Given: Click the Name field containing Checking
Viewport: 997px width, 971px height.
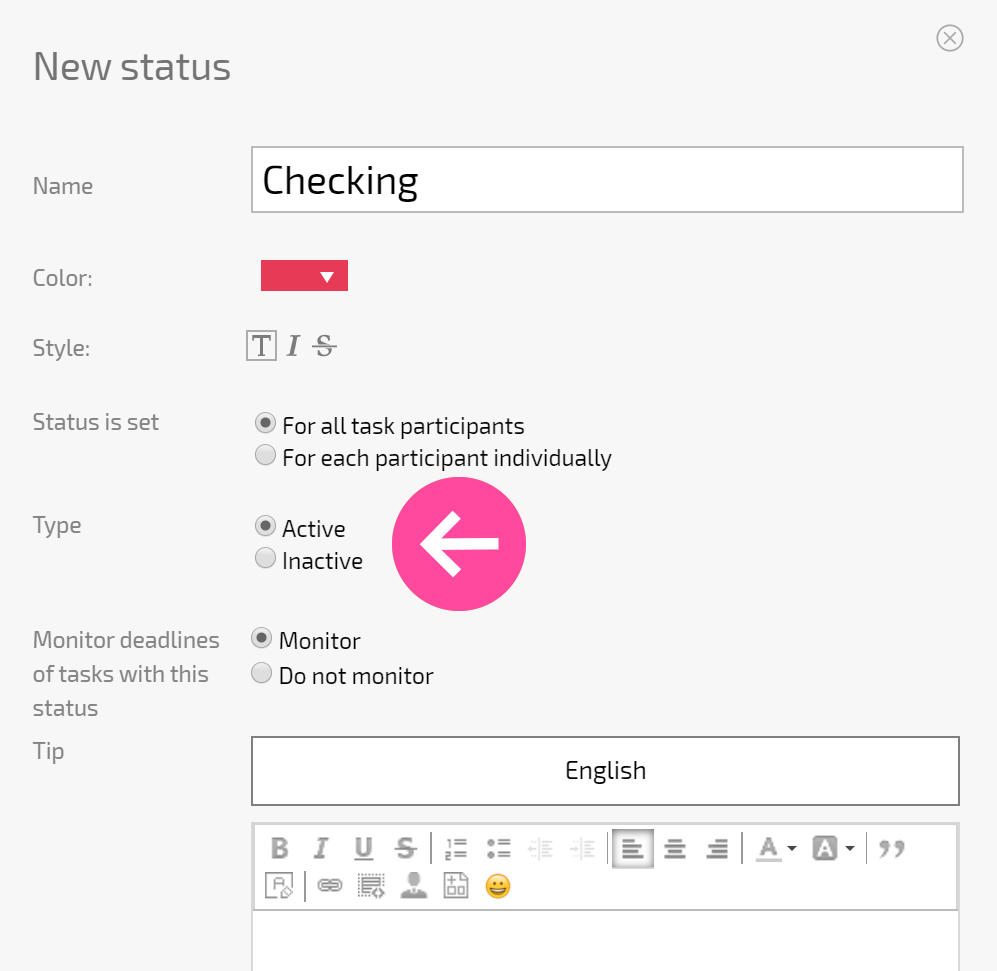Looking at the screenshot, I should click(607, 179).
